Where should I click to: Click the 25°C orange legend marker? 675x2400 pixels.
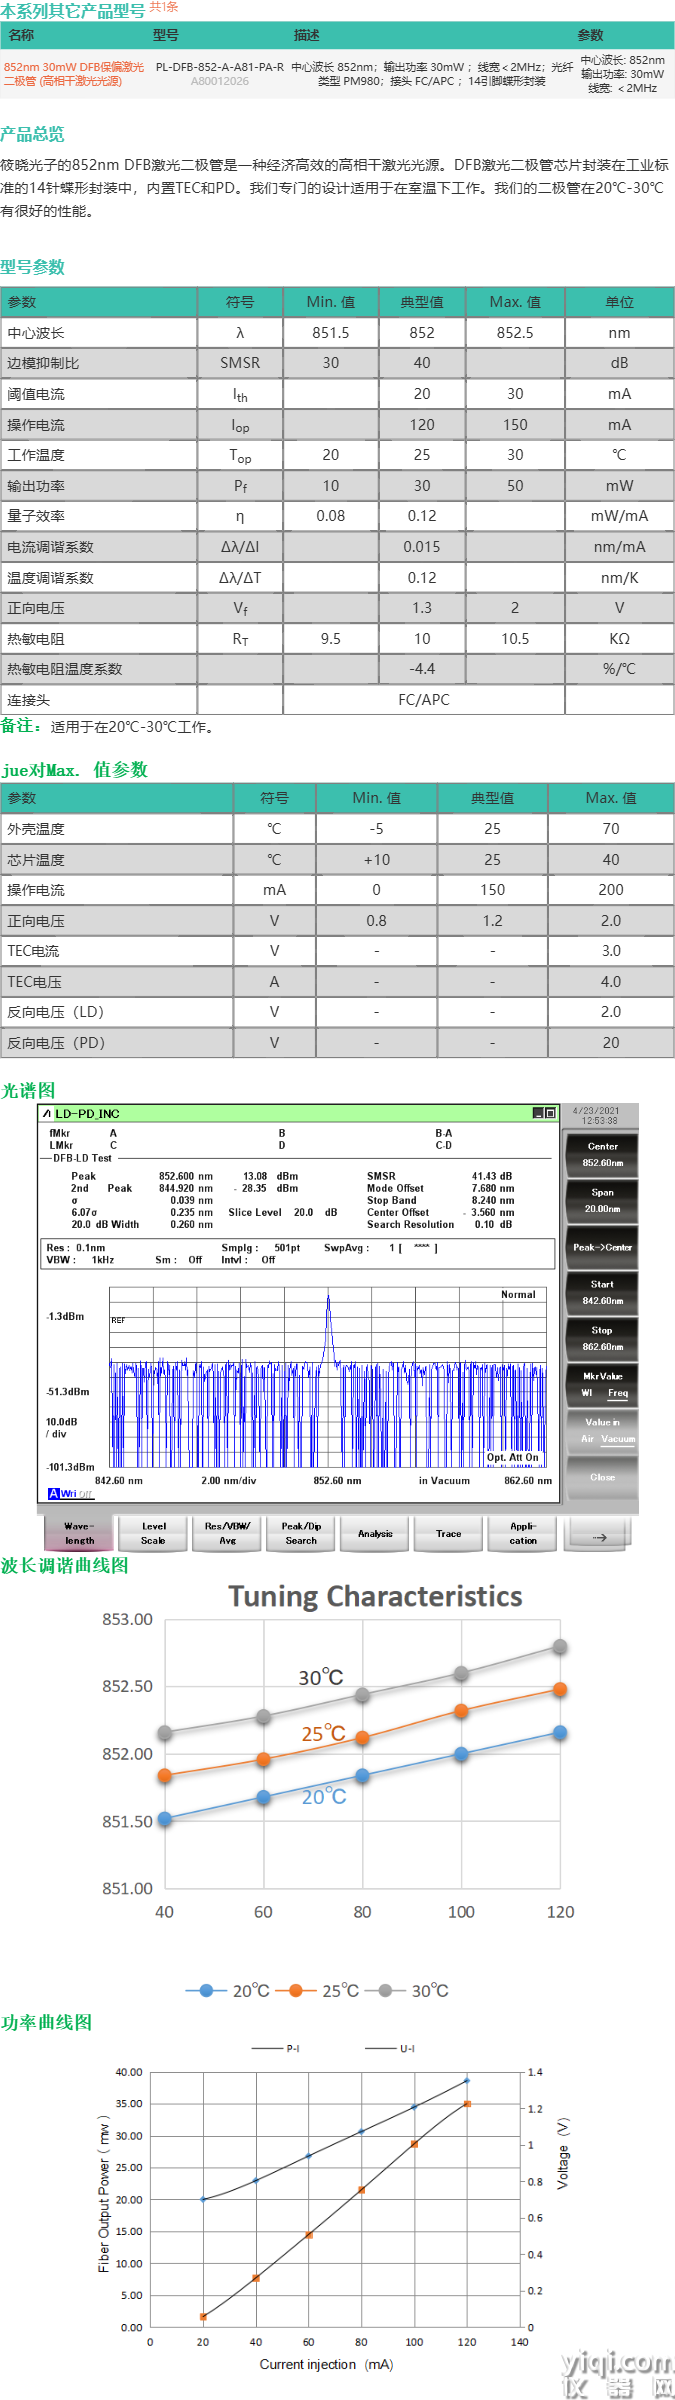point(296,1990)
